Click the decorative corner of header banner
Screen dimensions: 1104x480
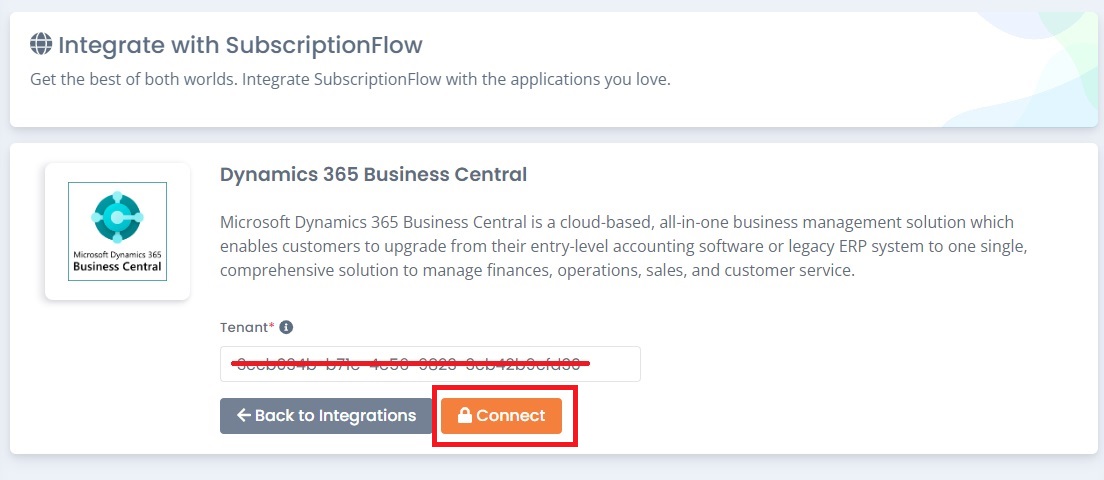pyautogui.click(x=1035, y=69)
